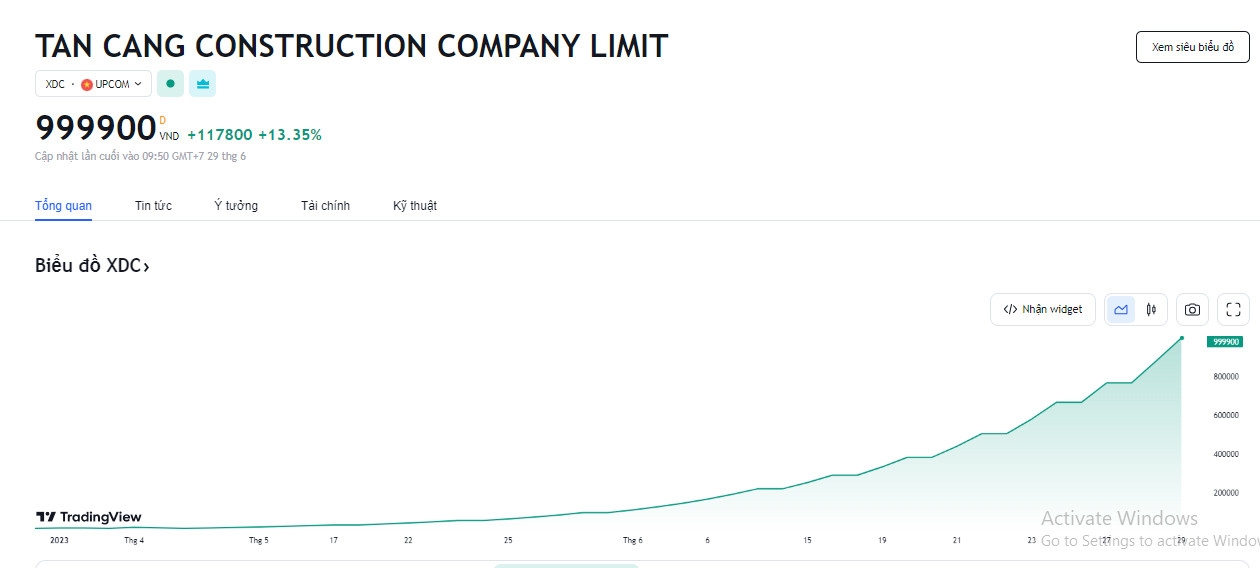Switch to candlestick chart view
The height and width of the screenshot is (568, 1260).
click(1151, 310)
